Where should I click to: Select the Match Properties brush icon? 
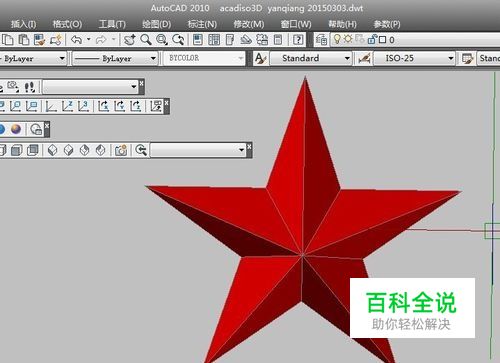coord(39,40)
